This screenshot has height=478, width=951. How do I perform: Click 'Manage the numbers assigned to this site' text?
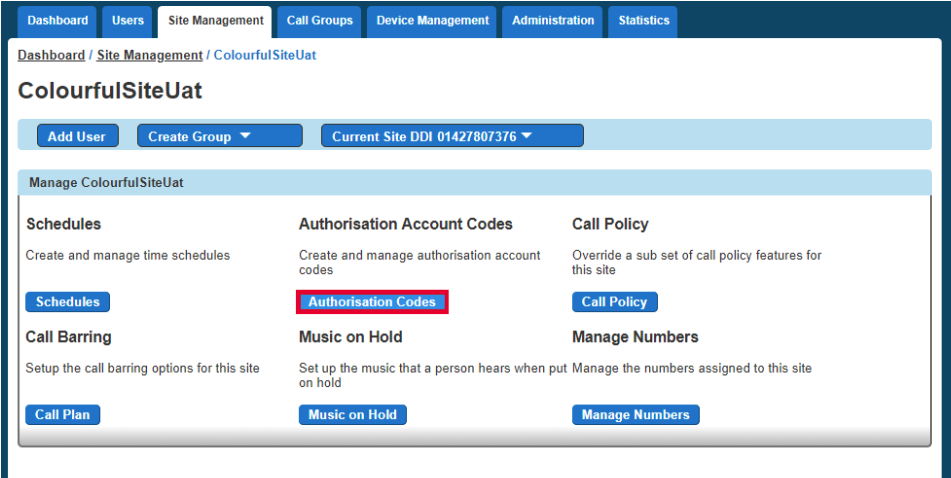point(692,368)
